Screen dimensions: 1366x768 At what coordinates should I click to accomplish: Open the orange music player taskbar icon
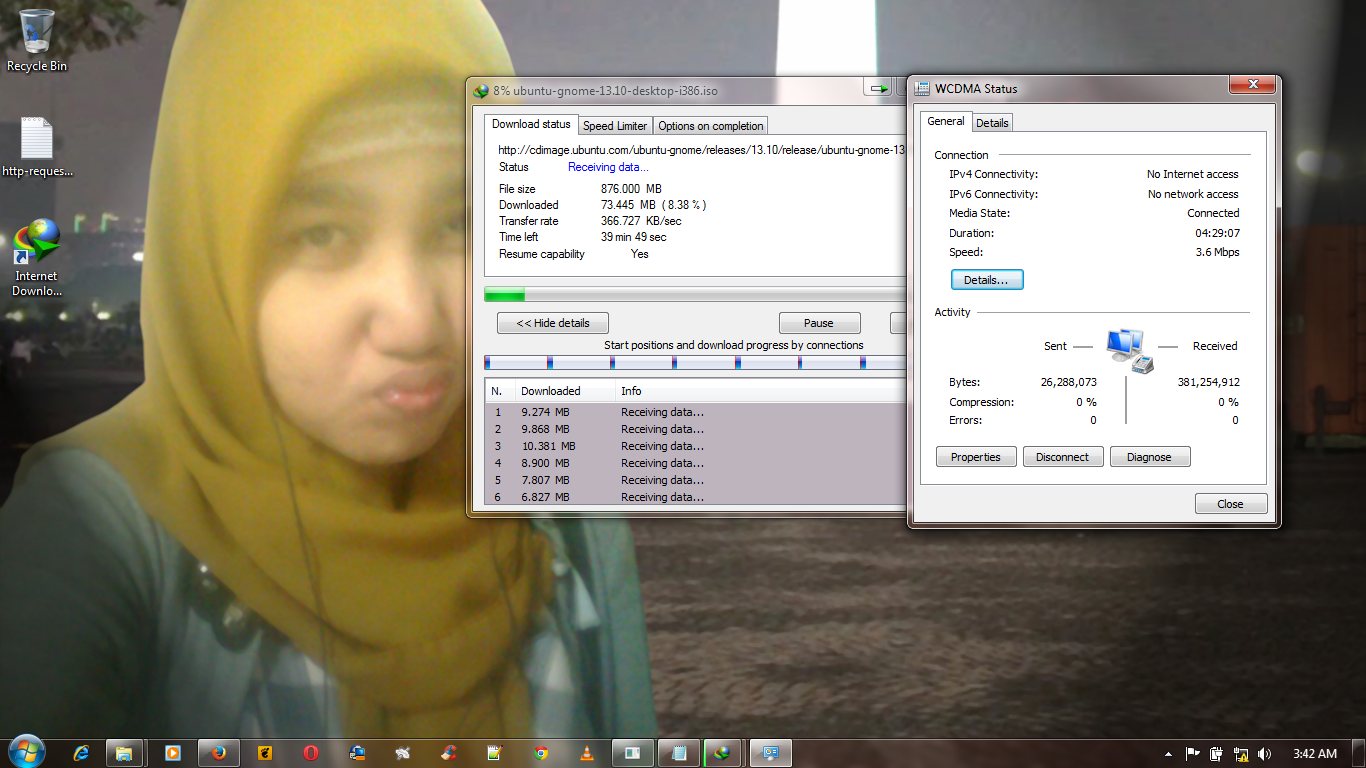coord(265,753)
